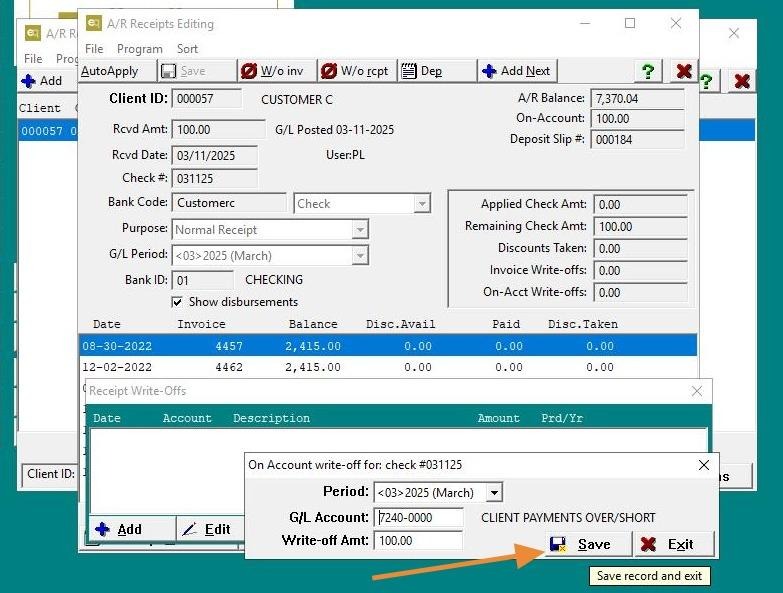Click the Client ID field 000057

pyautogui.click(x=206, y=99)
